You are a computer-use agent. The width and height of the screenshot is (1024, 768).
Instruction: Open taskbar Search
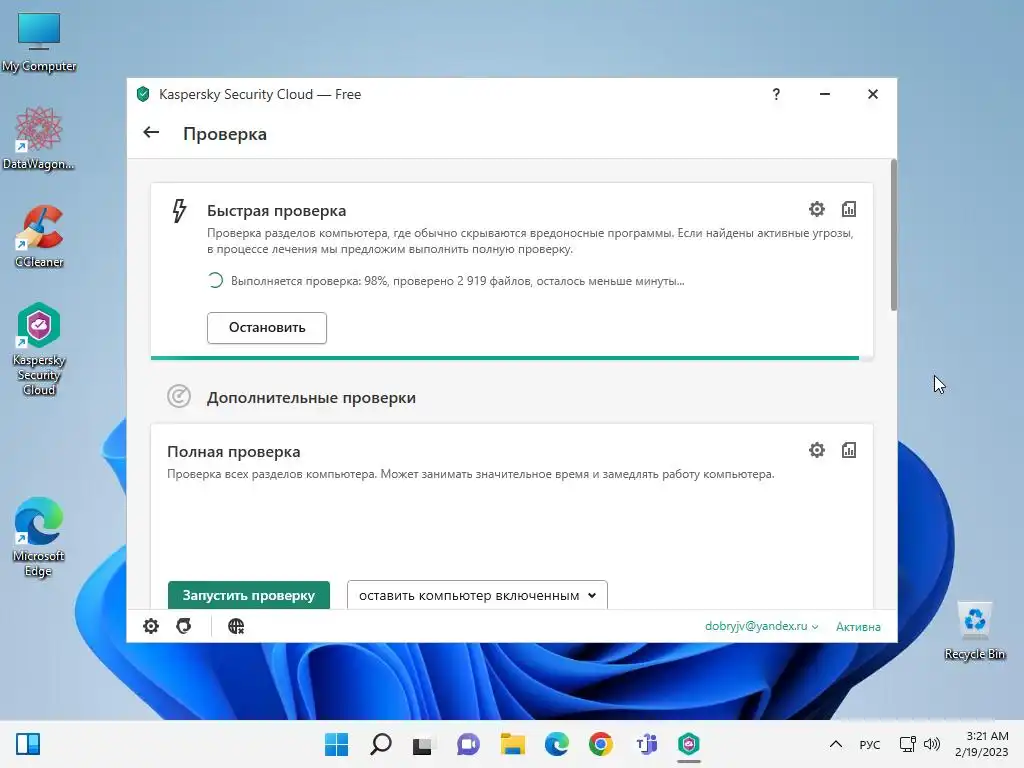pyautogui.click(x=381, y=744)
